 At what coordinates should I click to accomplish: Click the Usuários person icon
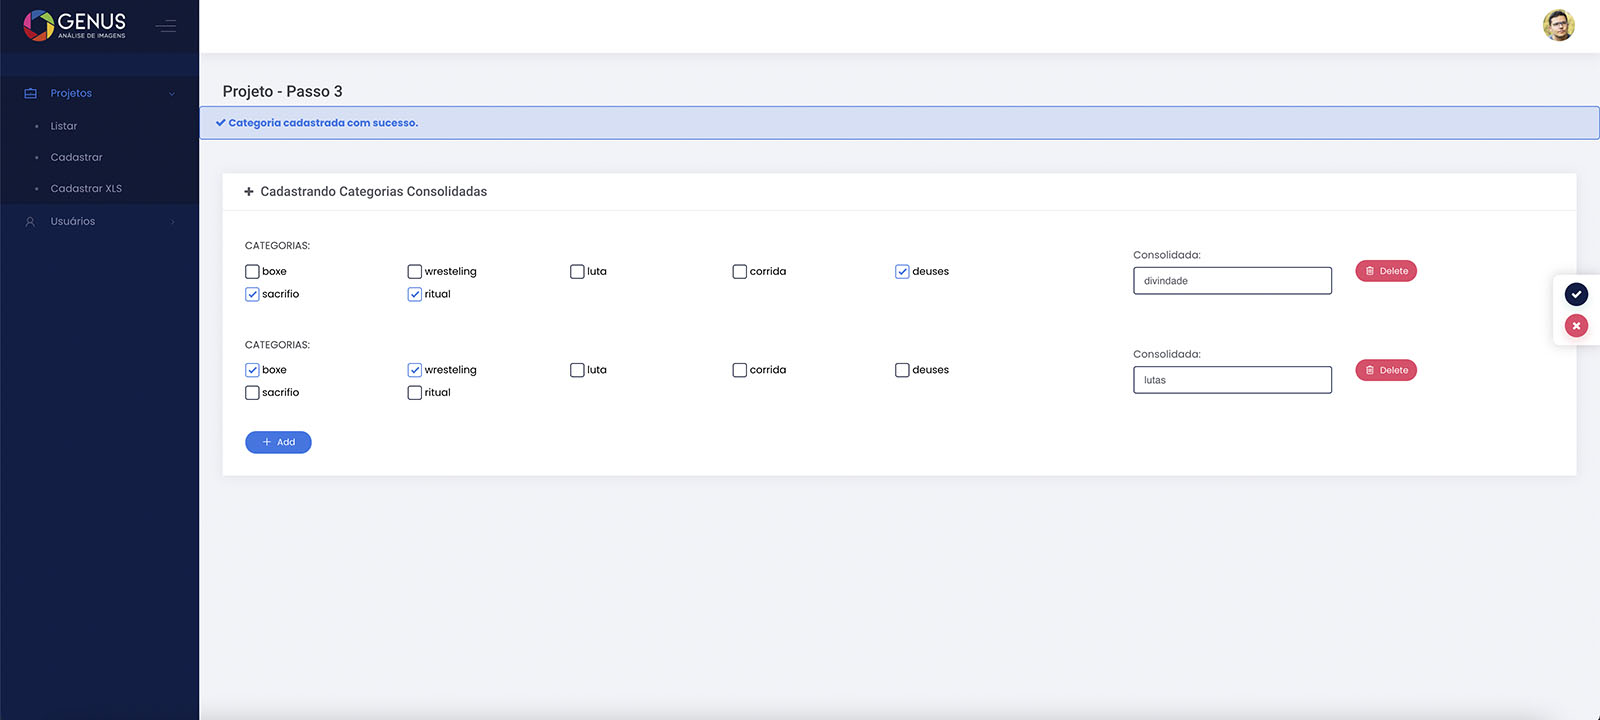tap(30, 222)
